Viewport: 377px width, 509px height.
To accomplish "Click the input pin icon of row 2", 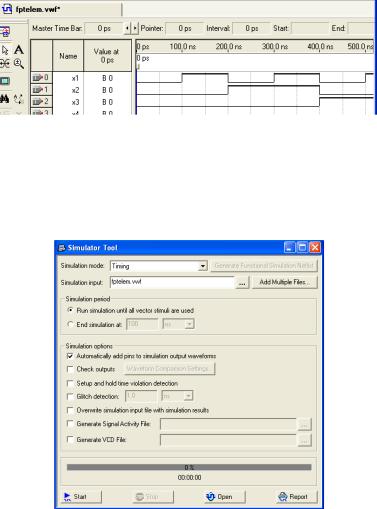I will [x=38, y=101].
